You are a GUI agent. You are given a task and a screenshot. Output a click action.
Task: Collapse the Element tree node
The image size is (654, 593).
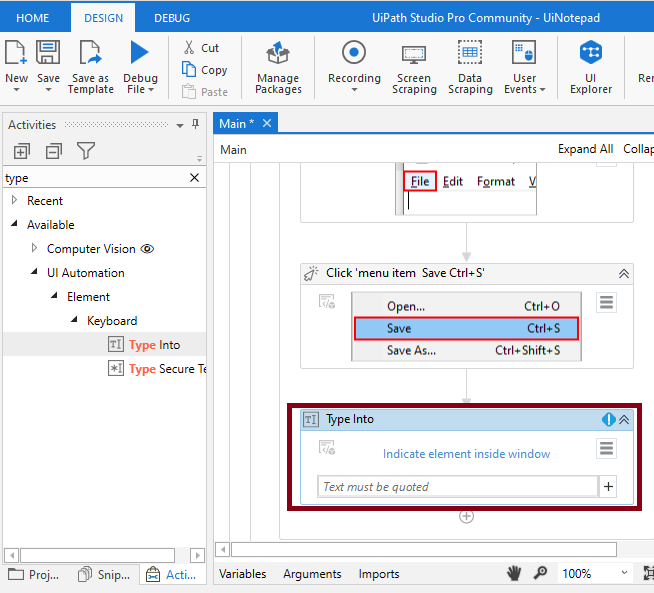54,296
